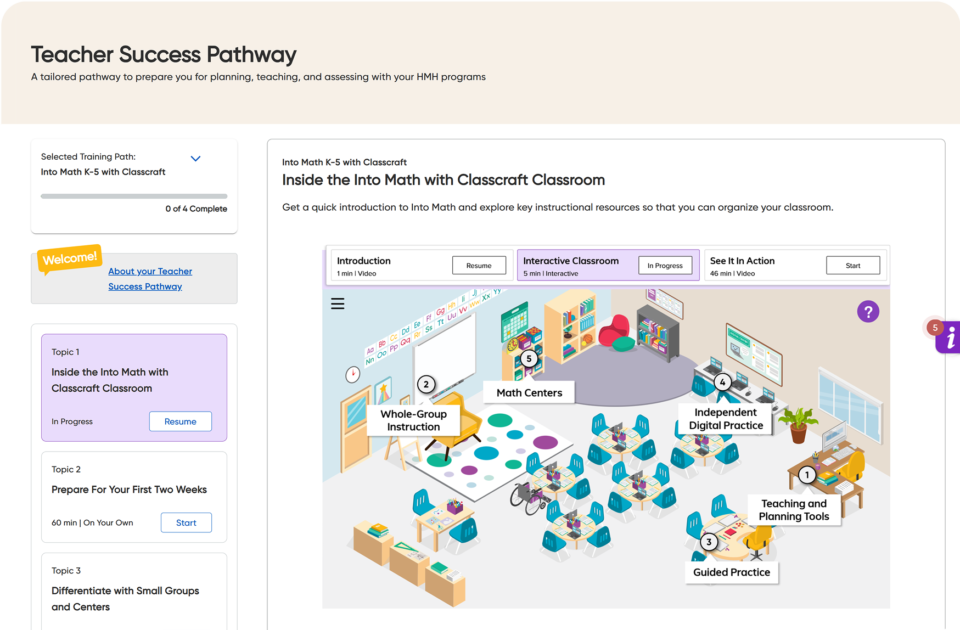Click Into Math K-5 with Classcraft path name
Screen dimensions: 960x630
103,172
